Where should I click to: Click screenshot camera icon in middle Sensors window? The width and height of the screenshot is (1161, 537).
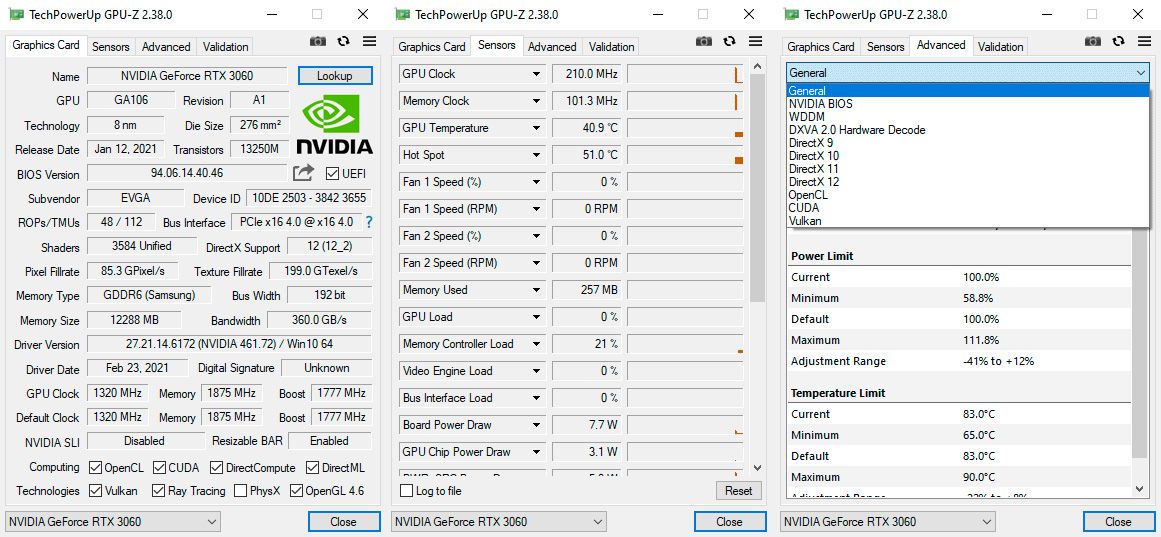point(704,41)
